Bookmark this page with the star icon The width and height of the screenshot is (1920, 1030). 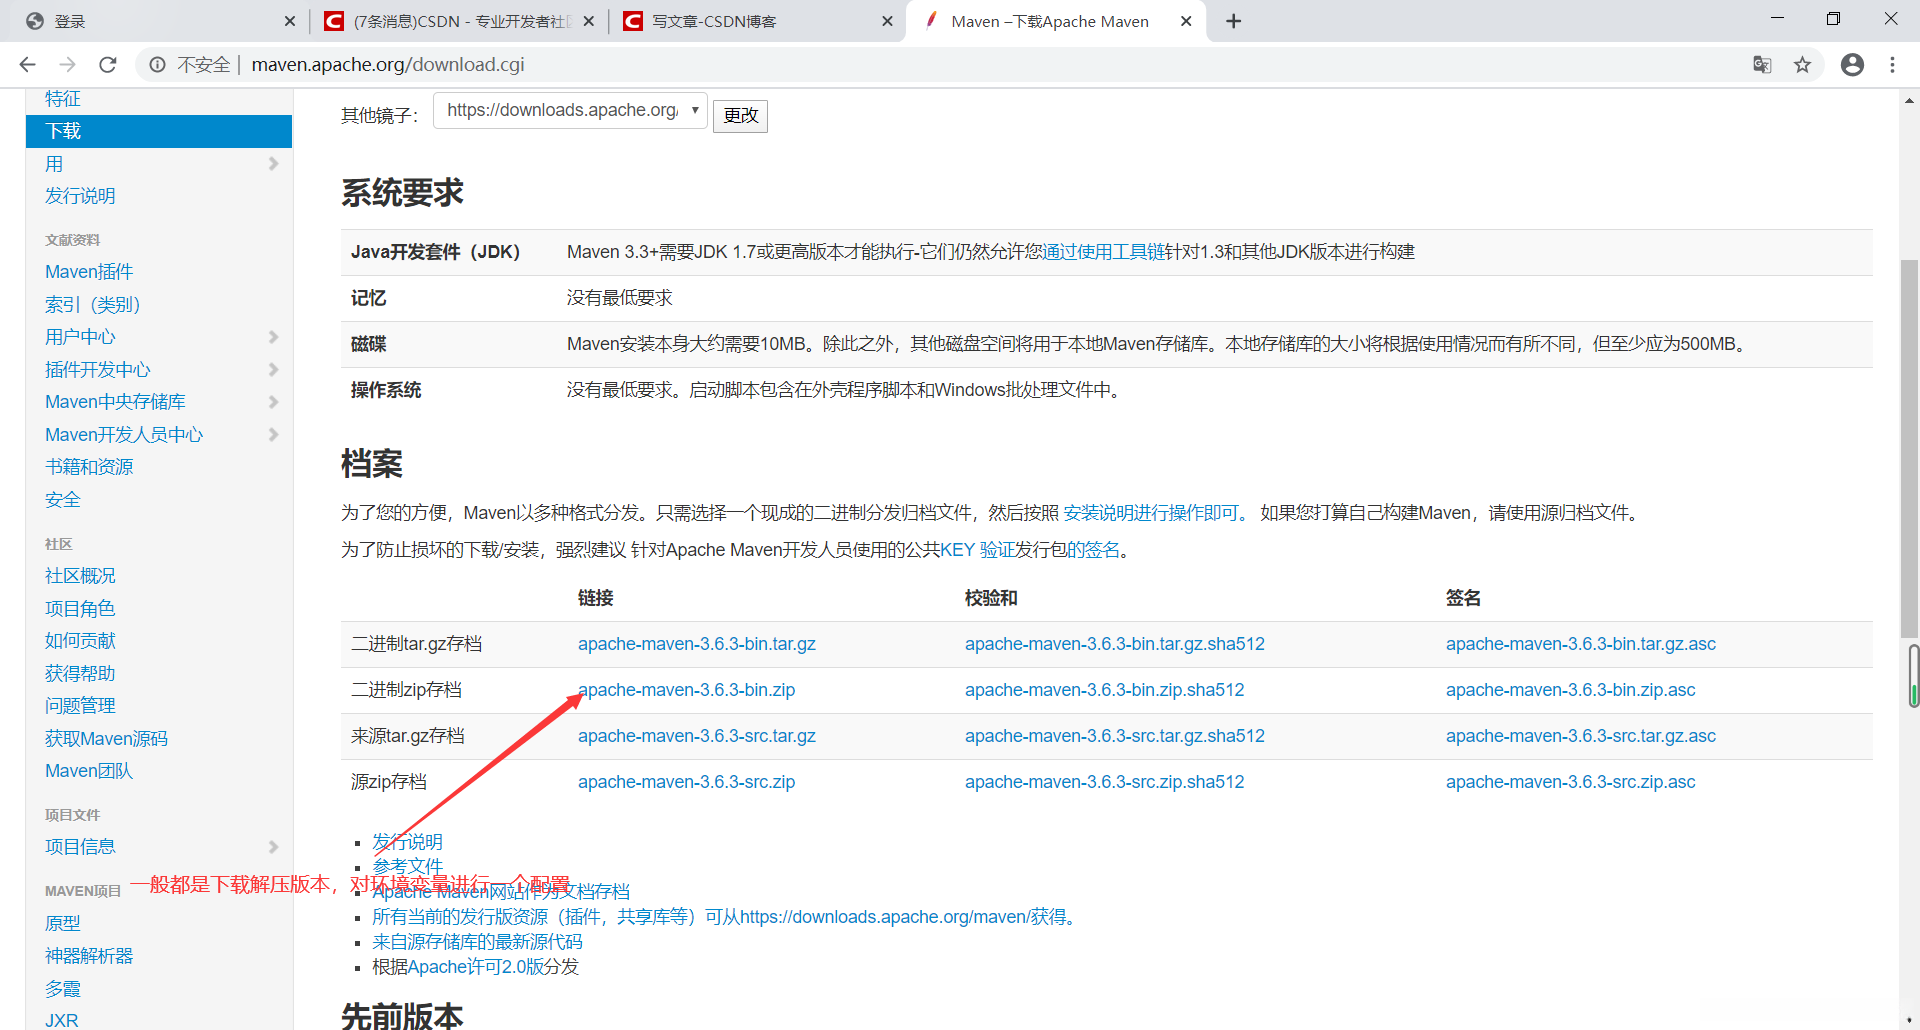(x=1802, y=65)
